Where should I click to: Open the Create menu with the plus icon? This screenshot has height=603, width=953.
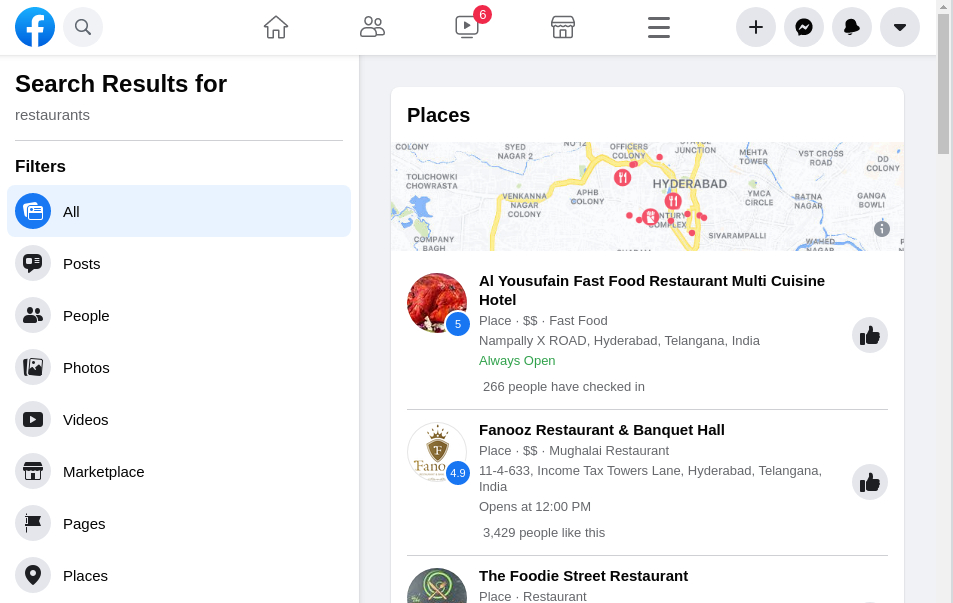coord(755,27)
